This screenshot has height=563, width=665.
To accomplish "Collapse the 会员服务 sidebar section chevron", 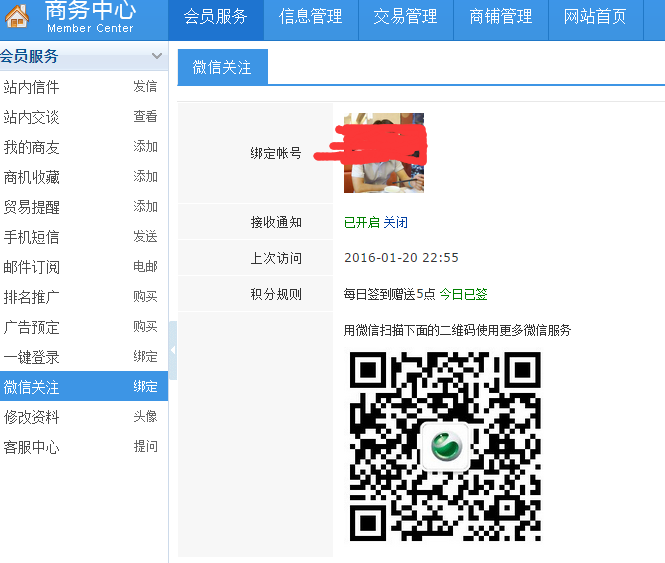I will [x=156, y=57].
